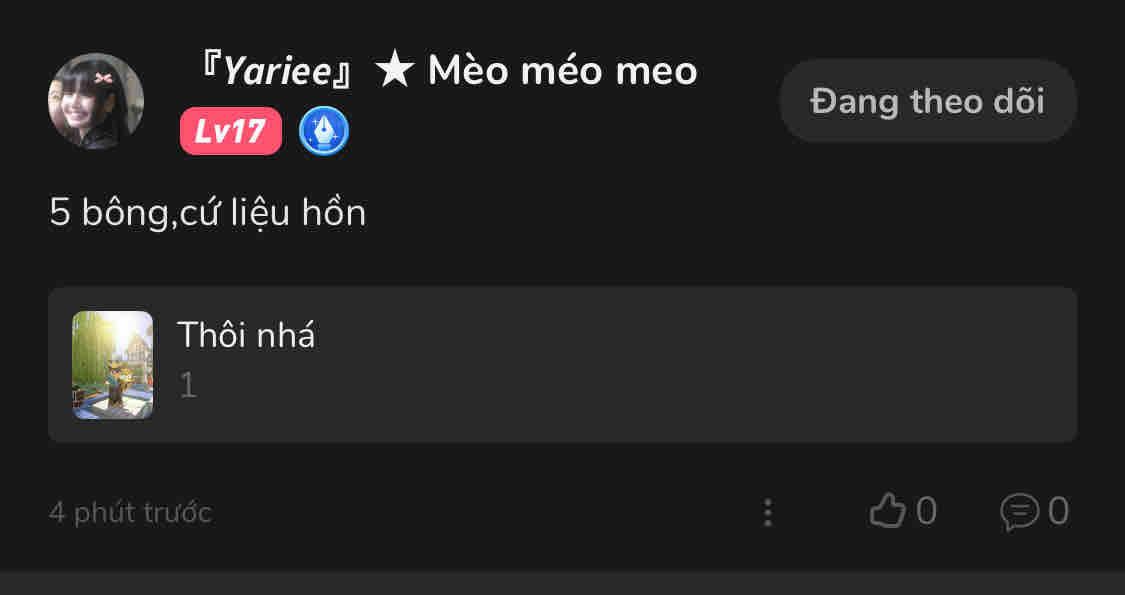Screen dimensions: 1125x595
Task: Toggle the "Đang theo dõi" following button
Action: tap(927, 101)
